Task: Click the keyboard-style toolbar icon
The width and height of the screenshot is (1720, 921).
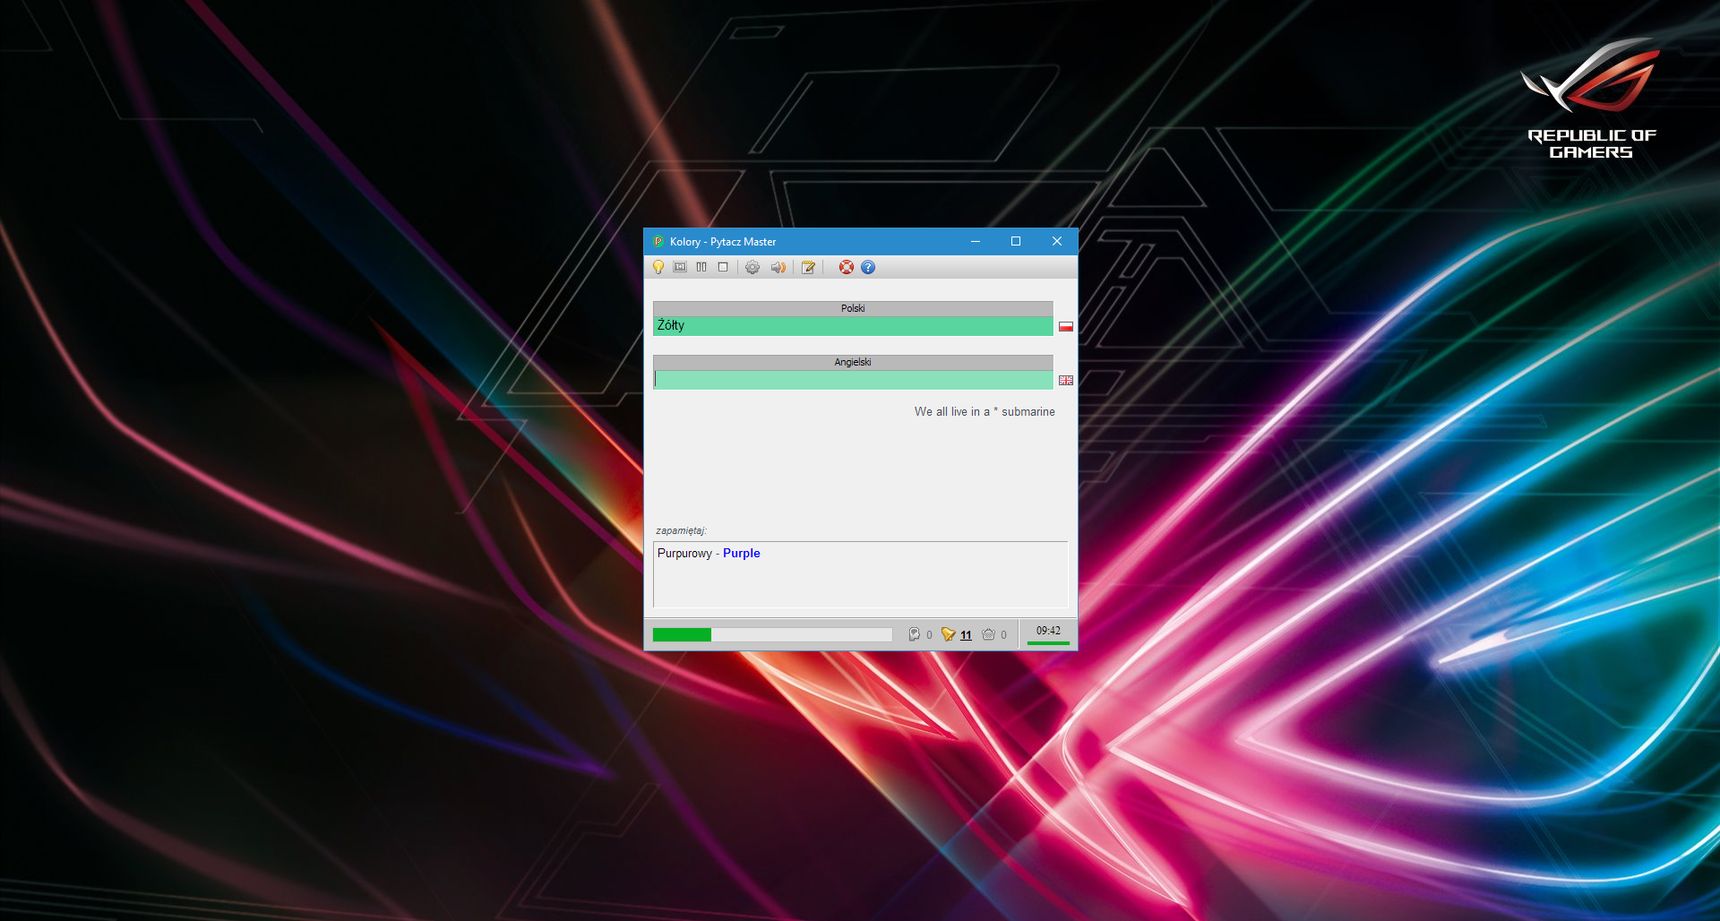Action: (680, 267)
